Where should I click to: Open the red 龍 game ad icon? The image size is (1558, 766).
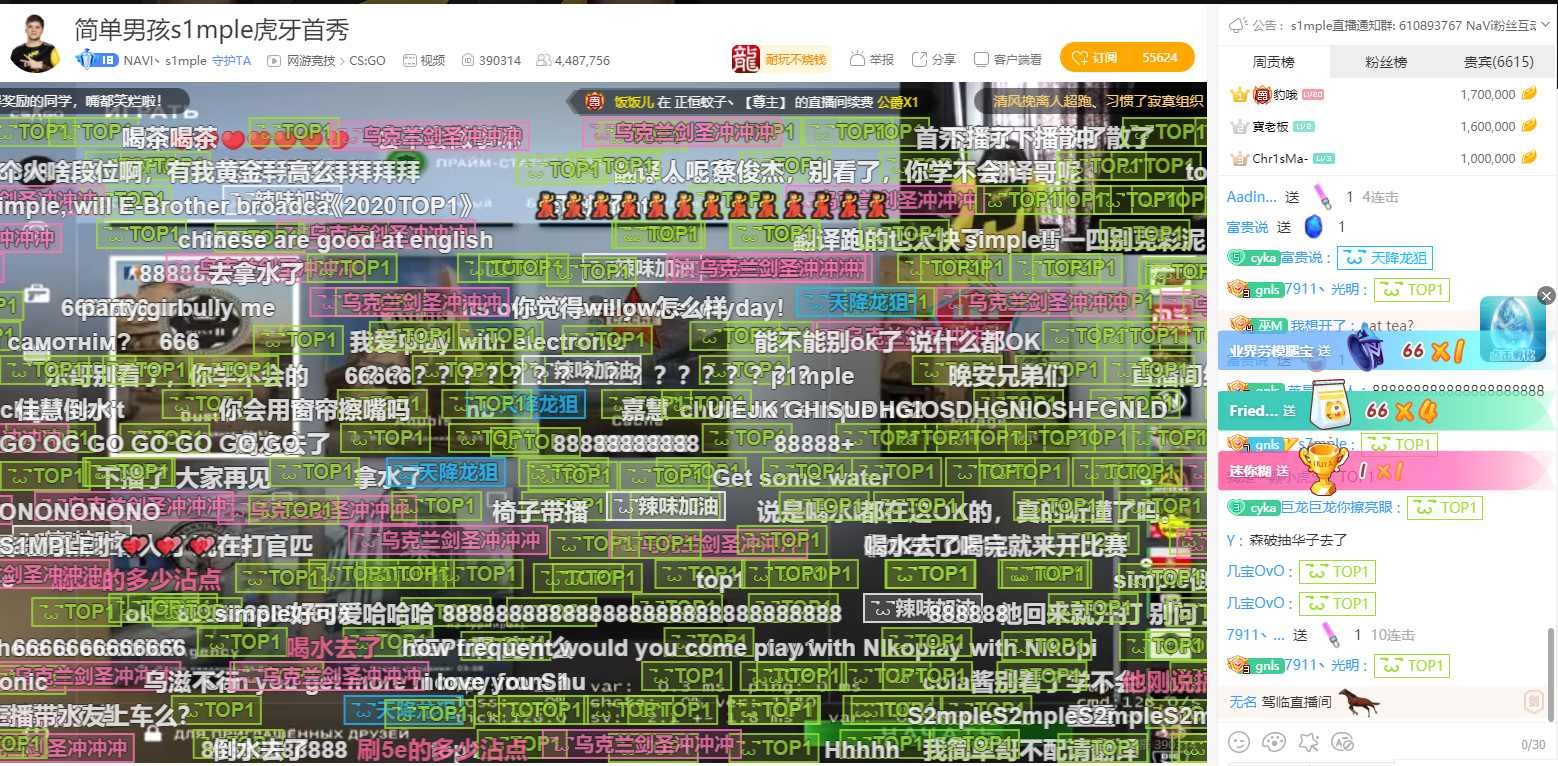pyautogui.click(x=746, y=59)
